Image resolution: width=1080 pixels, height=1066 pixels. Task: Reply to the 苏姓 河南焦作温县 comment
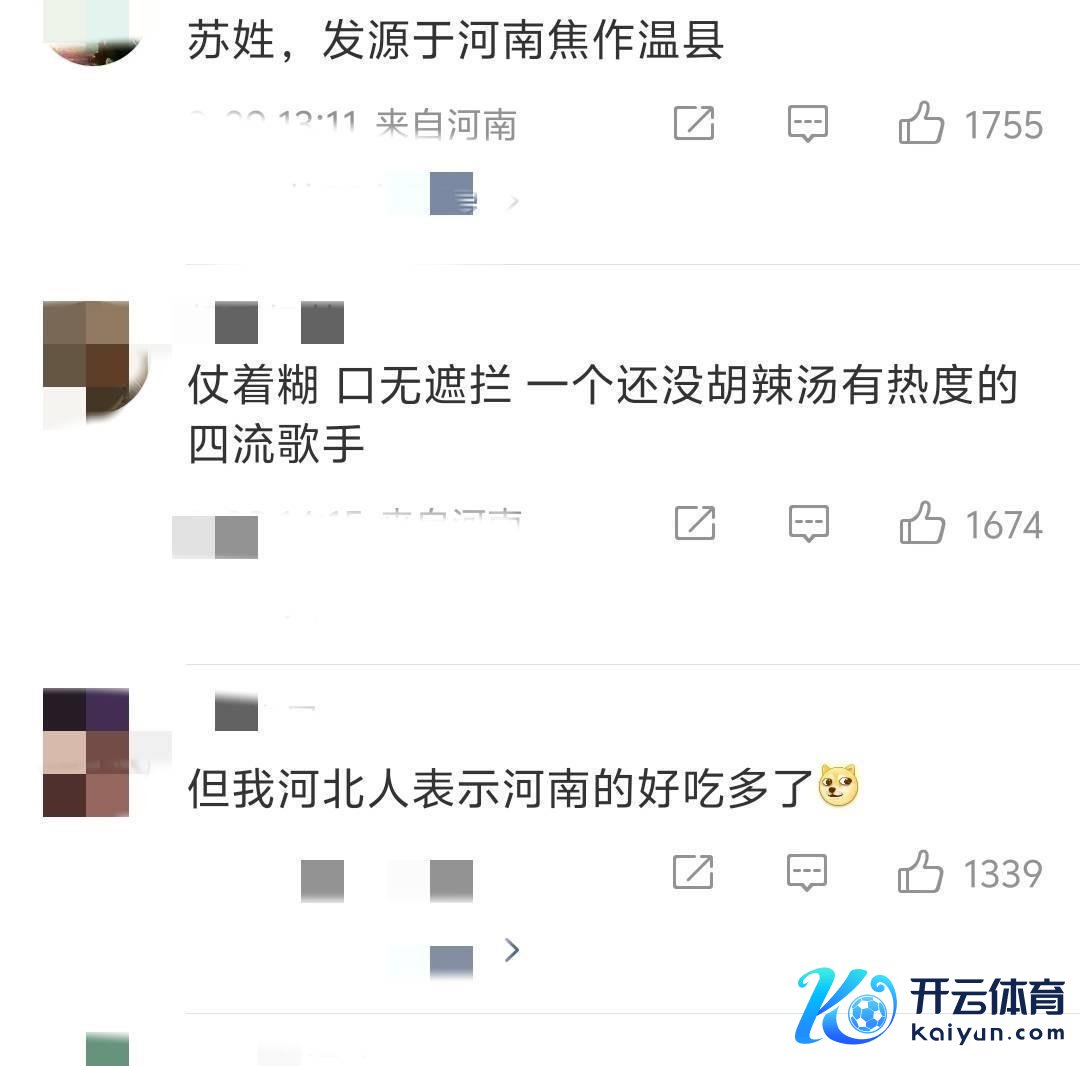[807, 124]
